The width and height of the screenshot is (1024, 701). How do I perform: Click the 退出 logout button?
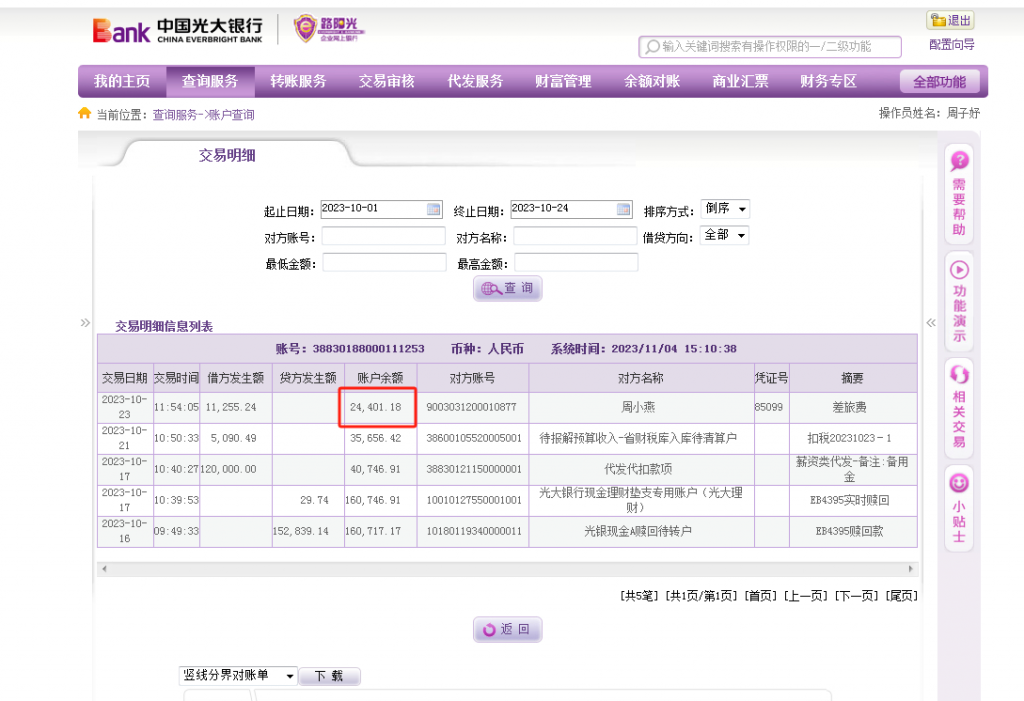950,21
